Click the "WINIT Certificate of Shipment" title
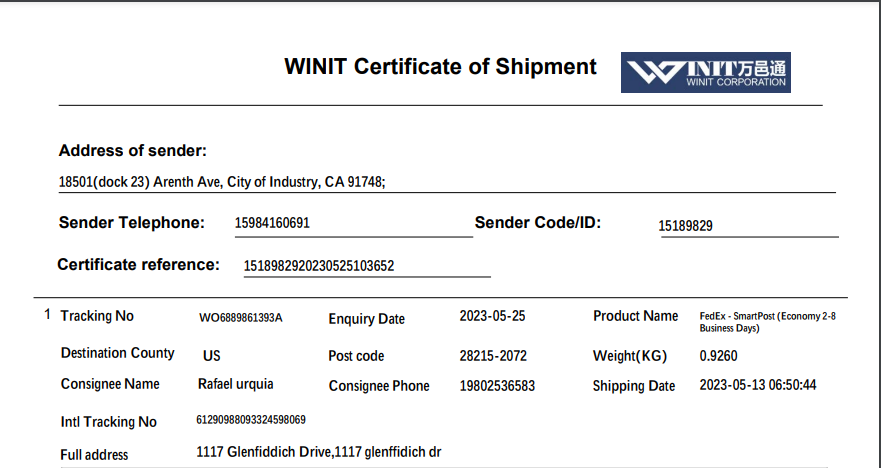The width and height of the screenshot is (881, 468). 440,67
